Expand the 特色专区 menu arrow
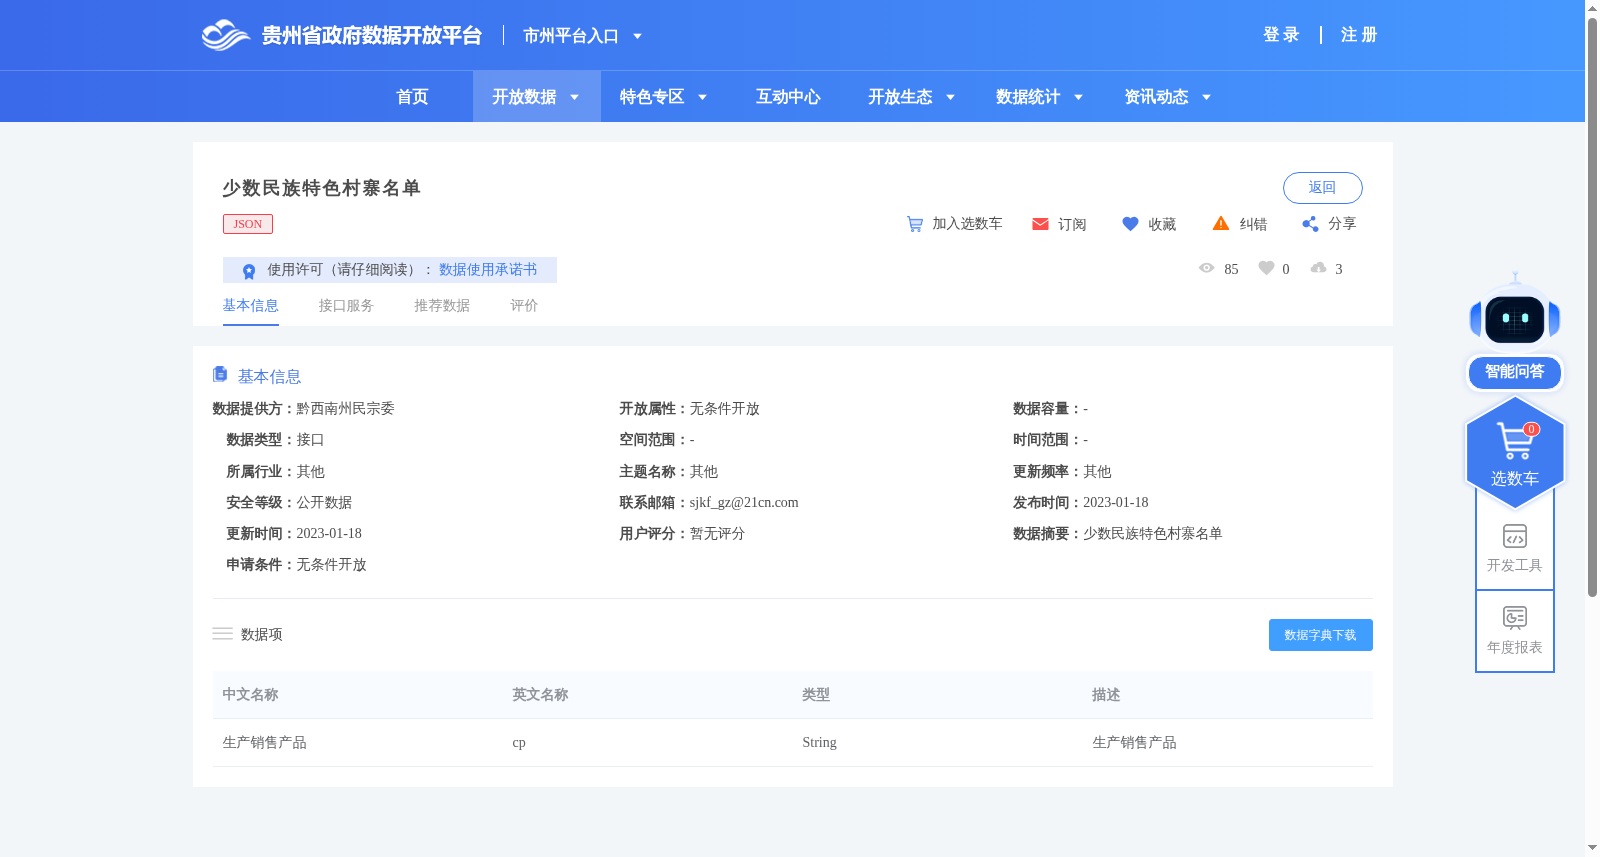Image resolution: width=1600 pixels, height=857 pixels. click(x=703, y=97)
